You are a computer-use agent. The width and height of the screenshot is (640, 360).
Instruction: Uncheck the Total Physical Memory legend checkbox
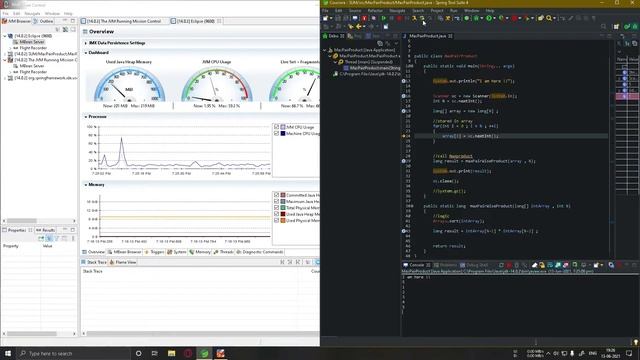pos(276,208)
